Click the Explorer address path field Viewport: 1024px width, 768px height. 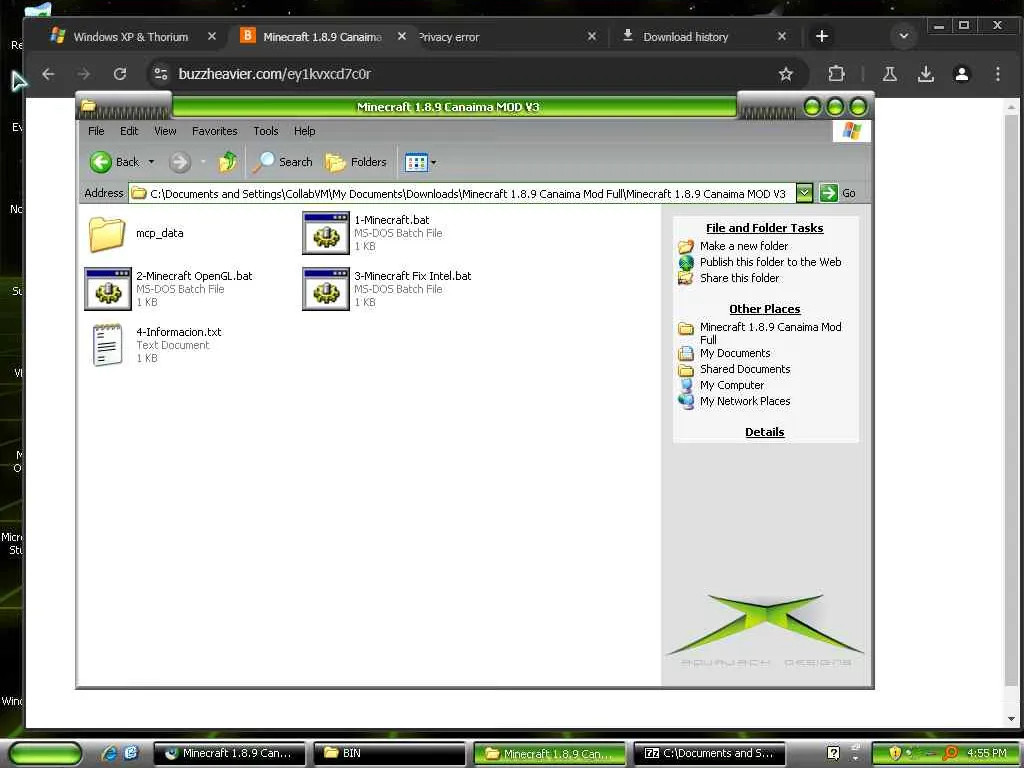click(x=462, y=193)
